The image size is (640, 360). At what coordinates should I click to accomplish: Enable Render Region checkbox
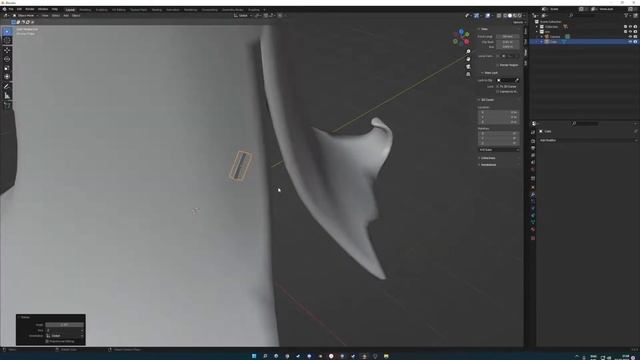(498, 65)
